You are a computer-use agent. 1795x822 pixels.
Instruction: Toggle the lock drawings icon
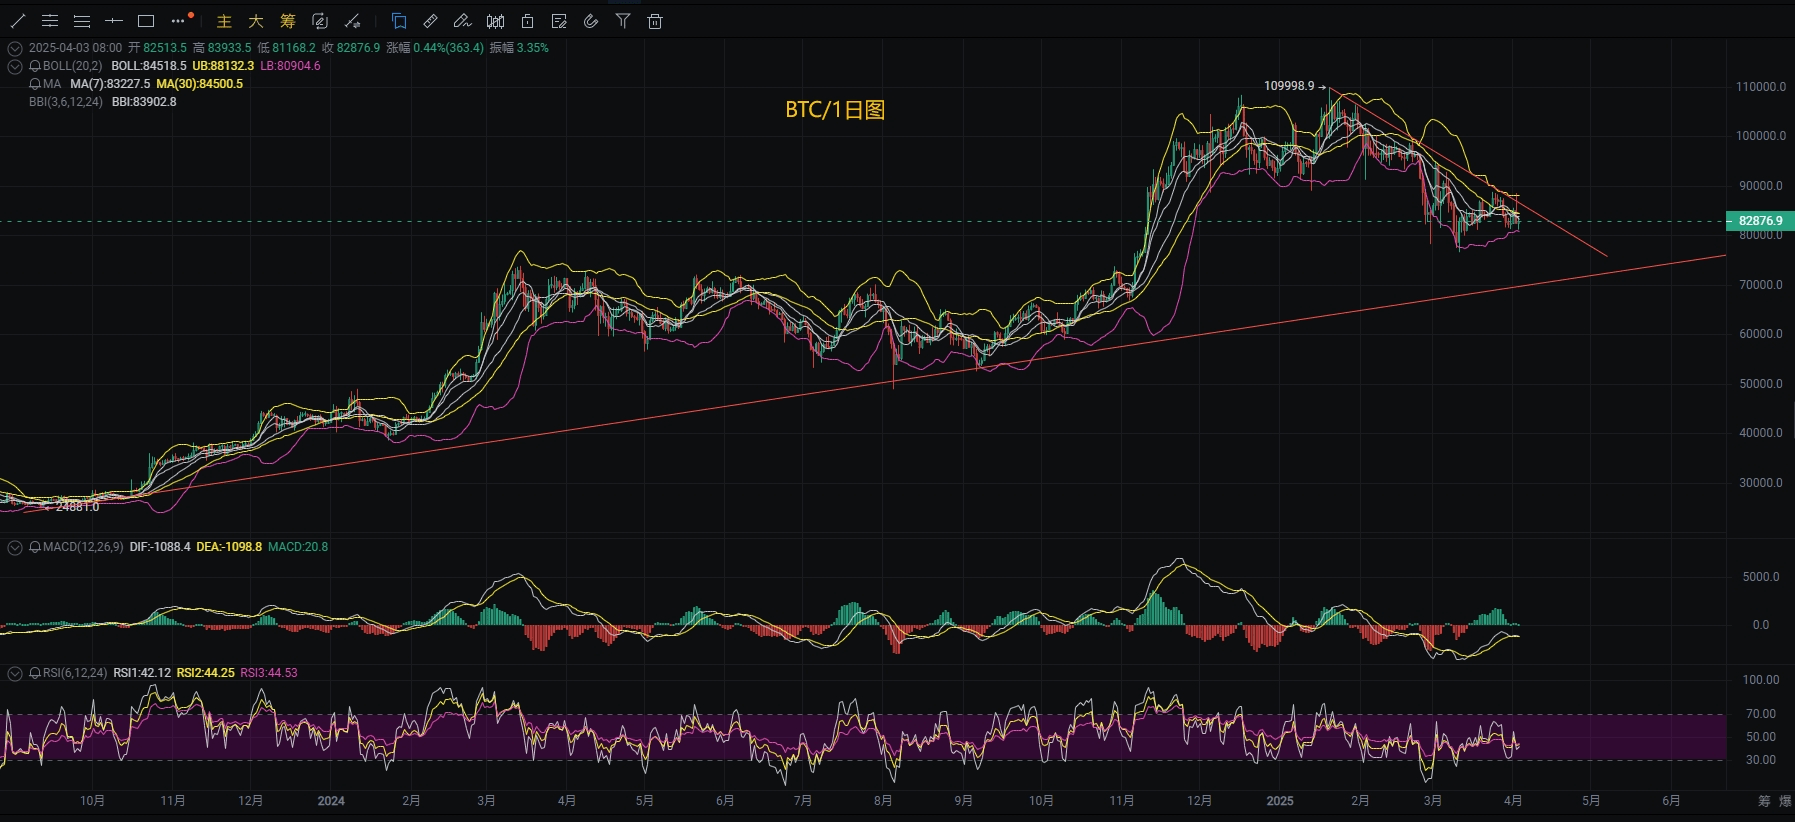pos(527,21)
